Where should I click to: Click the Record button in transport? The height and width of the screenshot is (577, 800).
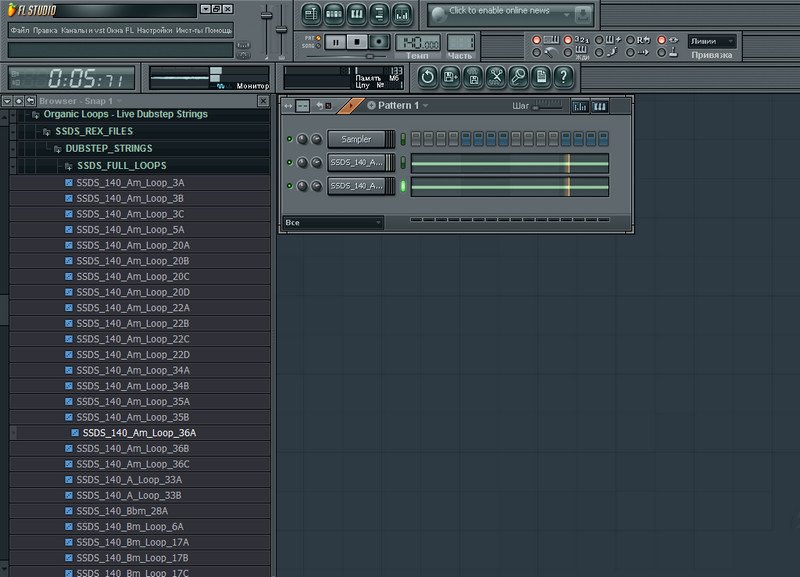click(x=379, y=42)
